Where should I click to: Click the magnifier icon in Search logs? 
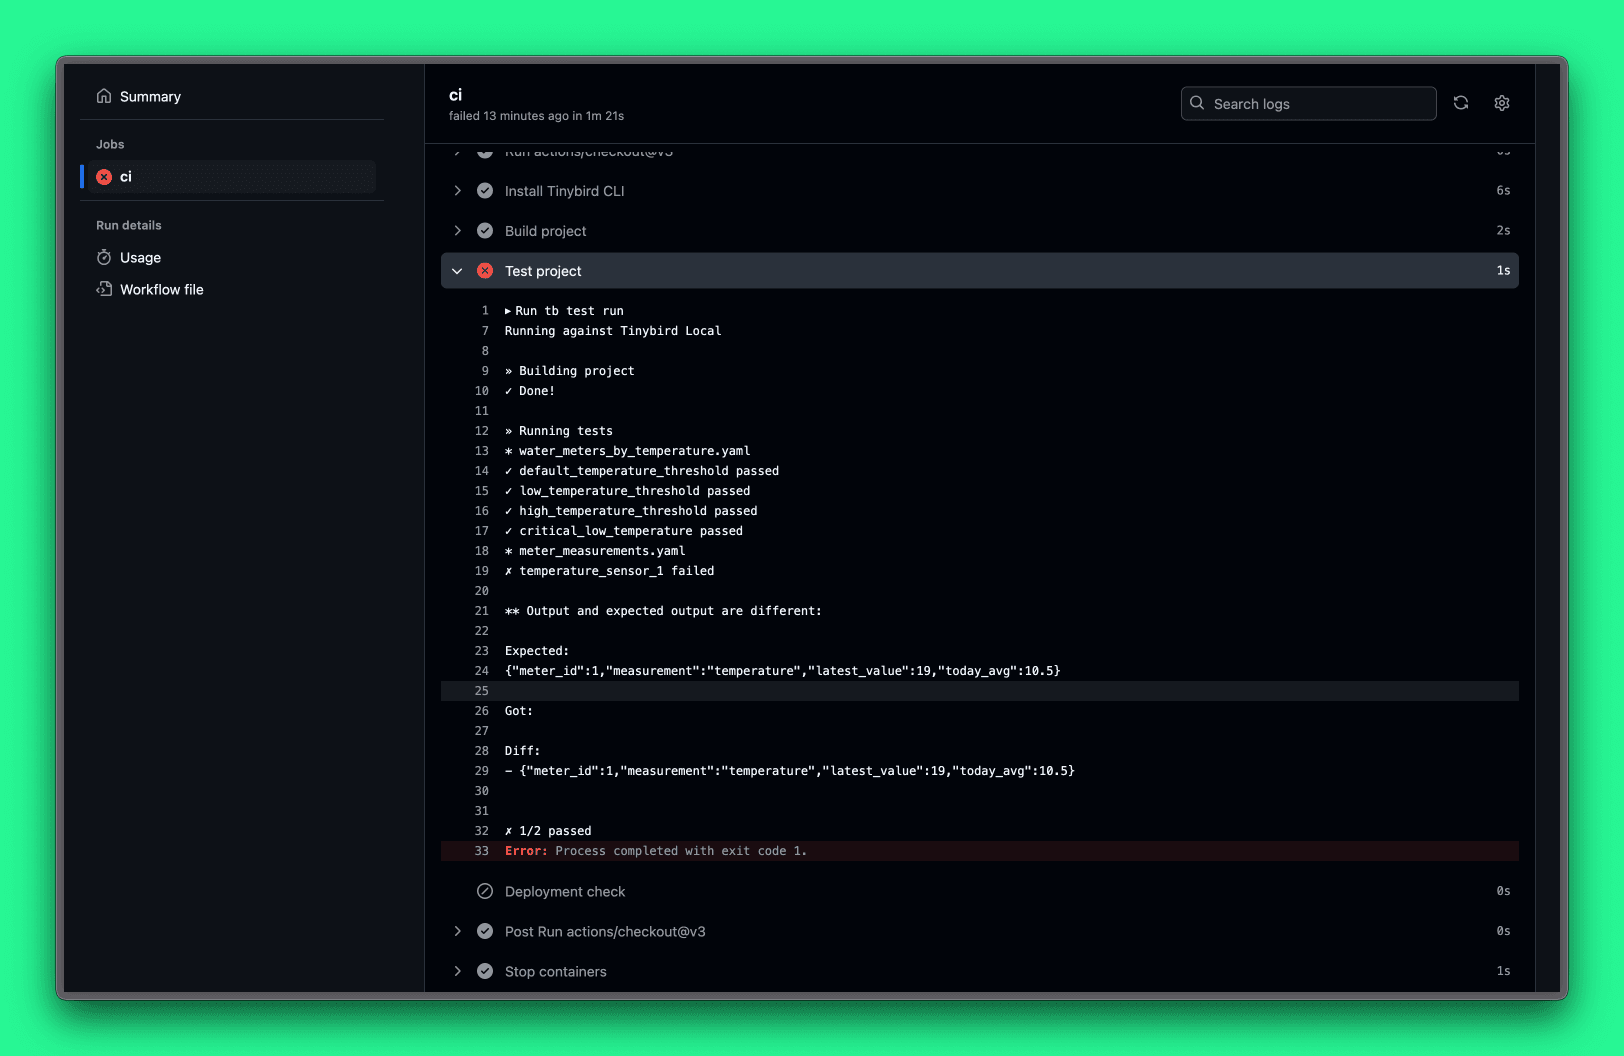pos(1197,103)
